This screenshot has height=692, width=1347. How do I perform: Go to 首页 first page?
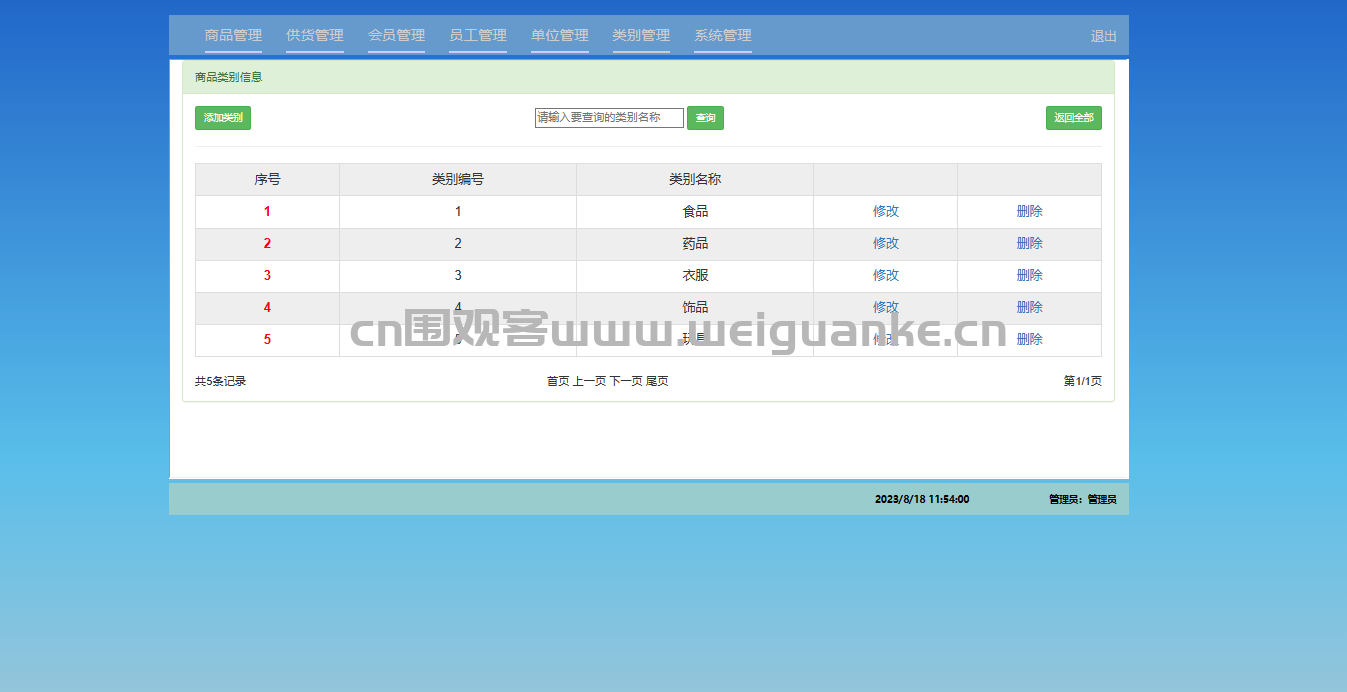tap(558, 381)
